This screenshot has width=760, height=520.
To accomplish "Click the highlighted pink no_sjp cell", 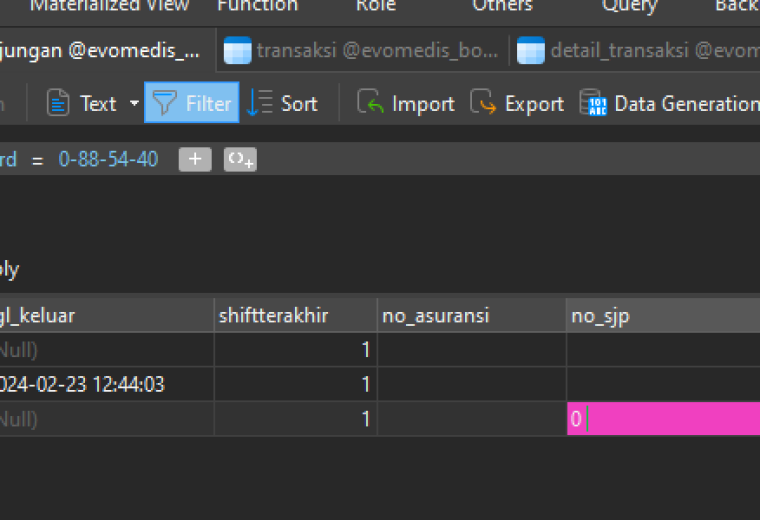I will (x=664, y=419).
